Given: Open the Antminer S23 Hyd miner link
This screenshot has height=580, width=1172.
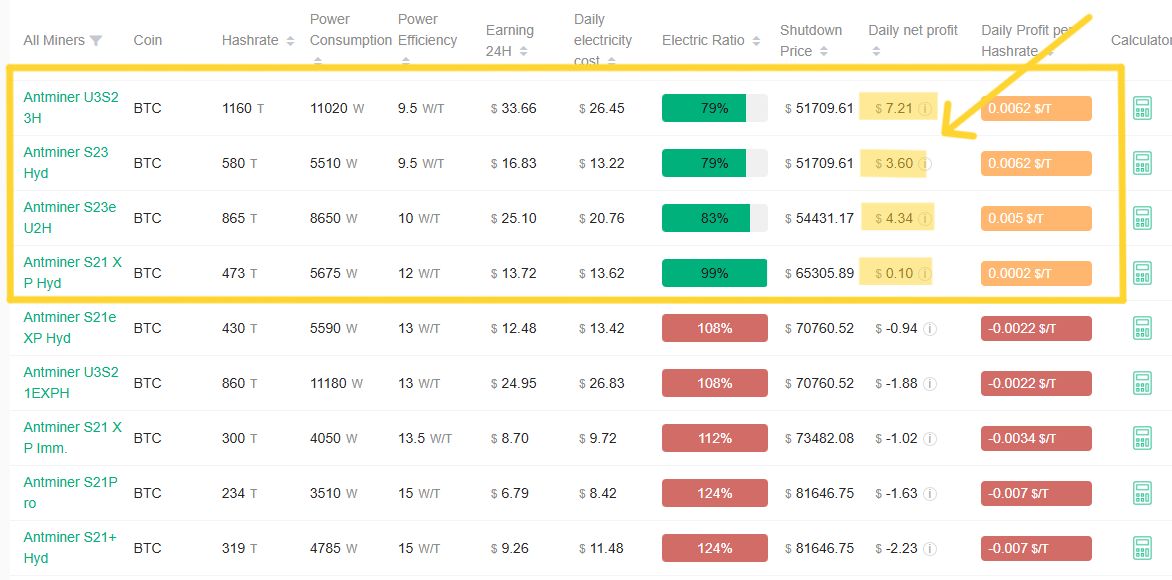Looking at the screenshot, I should 66,162.
